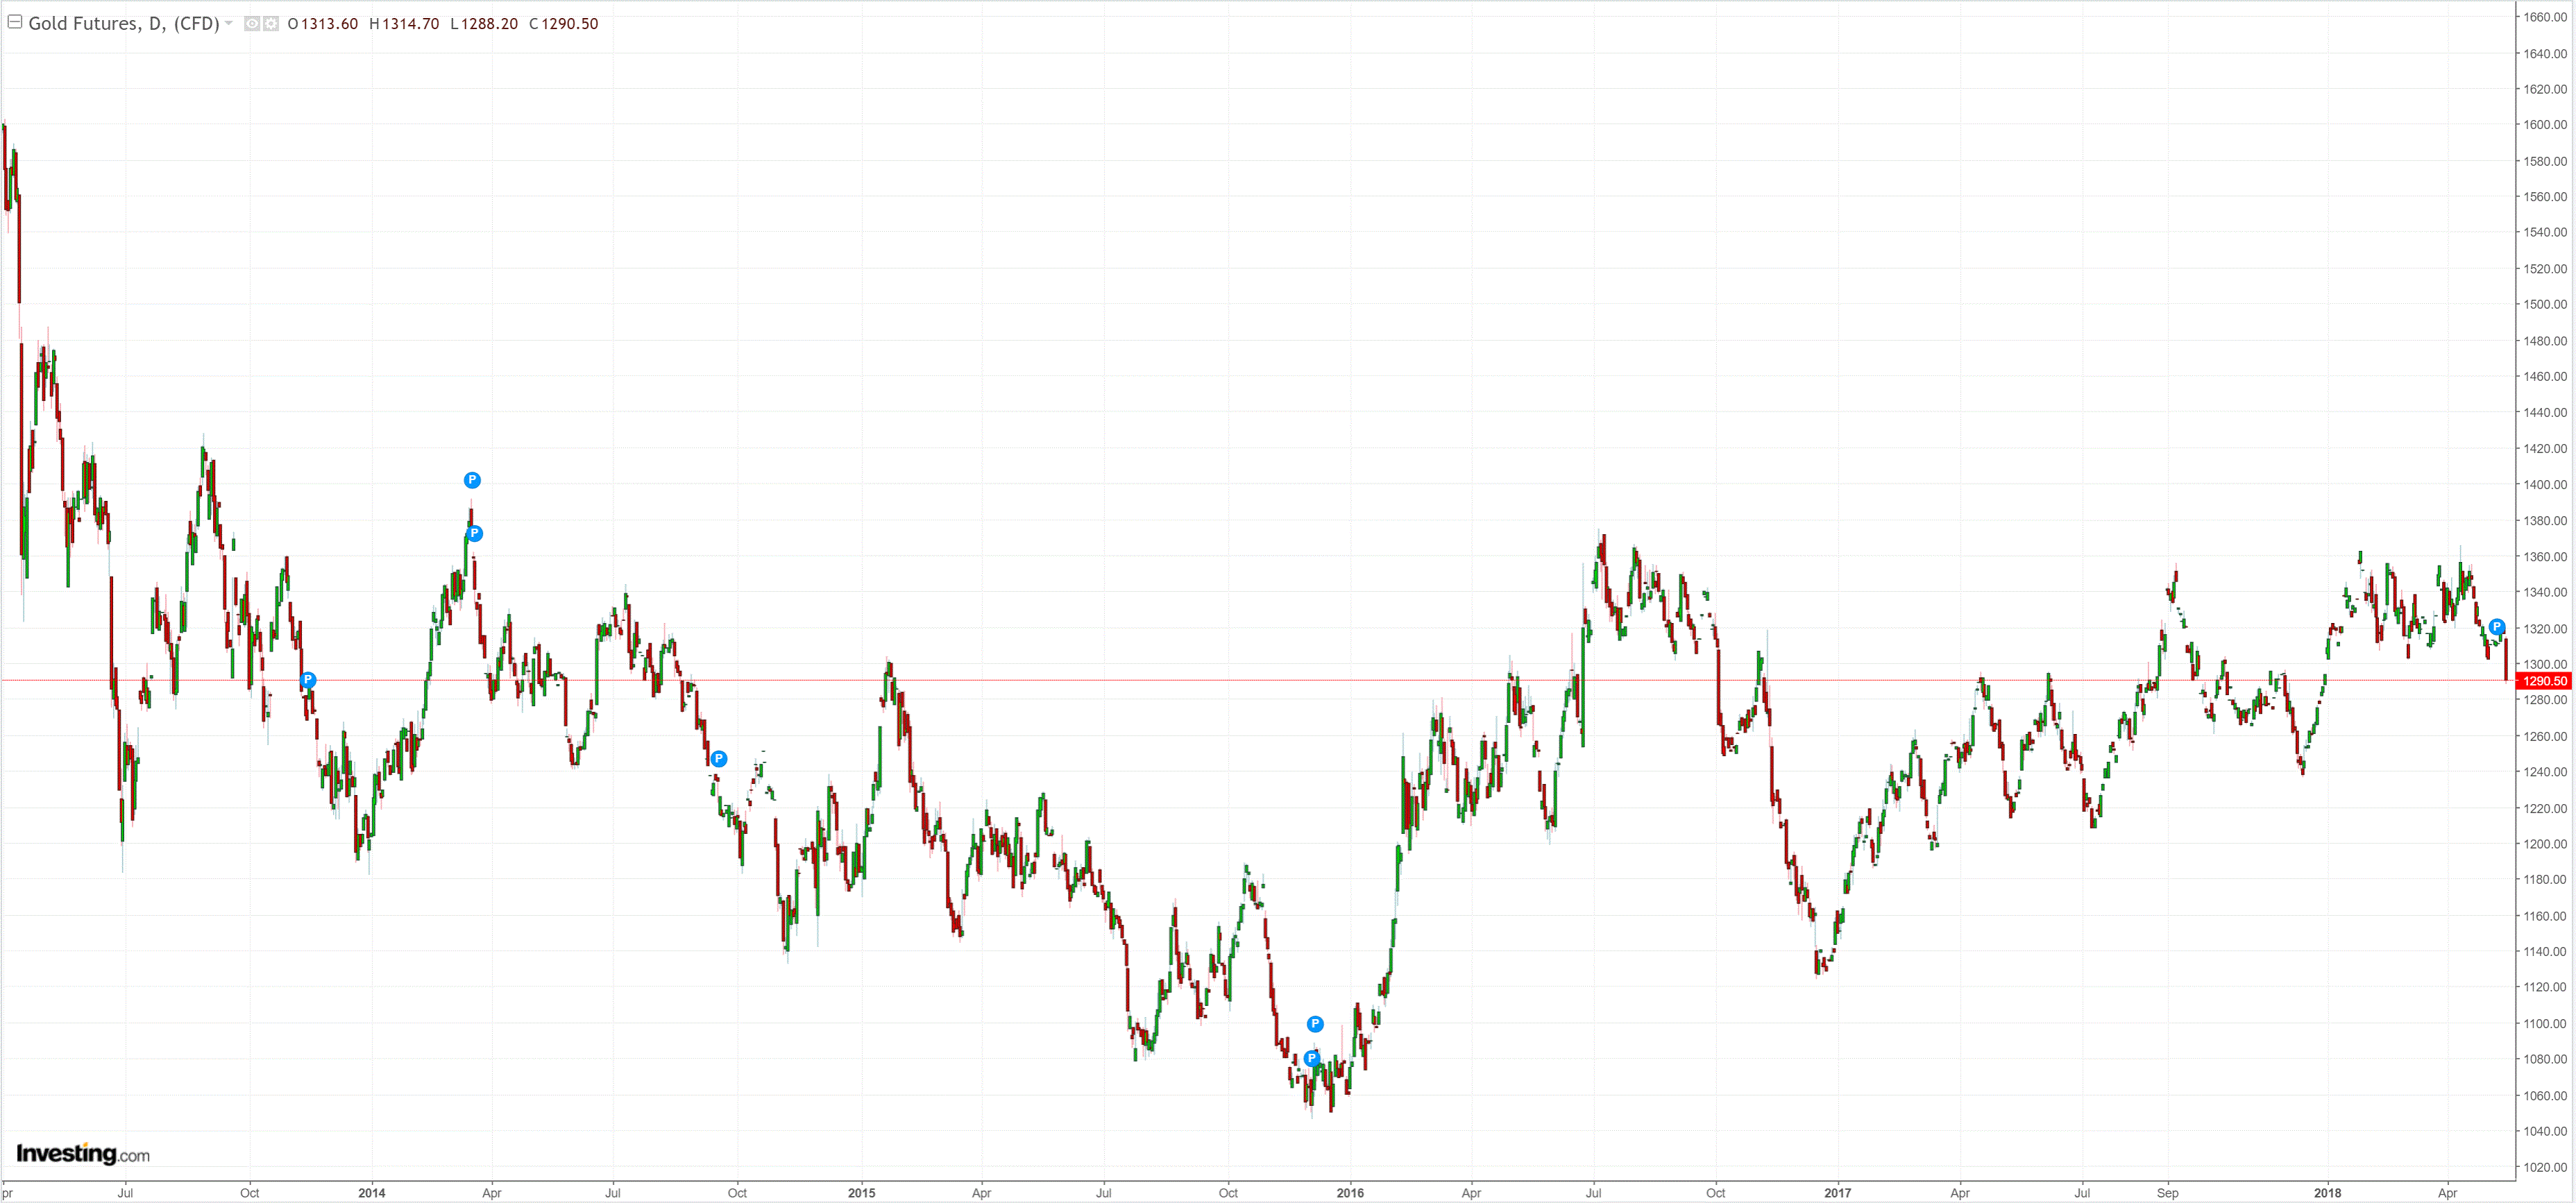
Task: Collapse the Gold Futures legend box
Action: [15, 21]
